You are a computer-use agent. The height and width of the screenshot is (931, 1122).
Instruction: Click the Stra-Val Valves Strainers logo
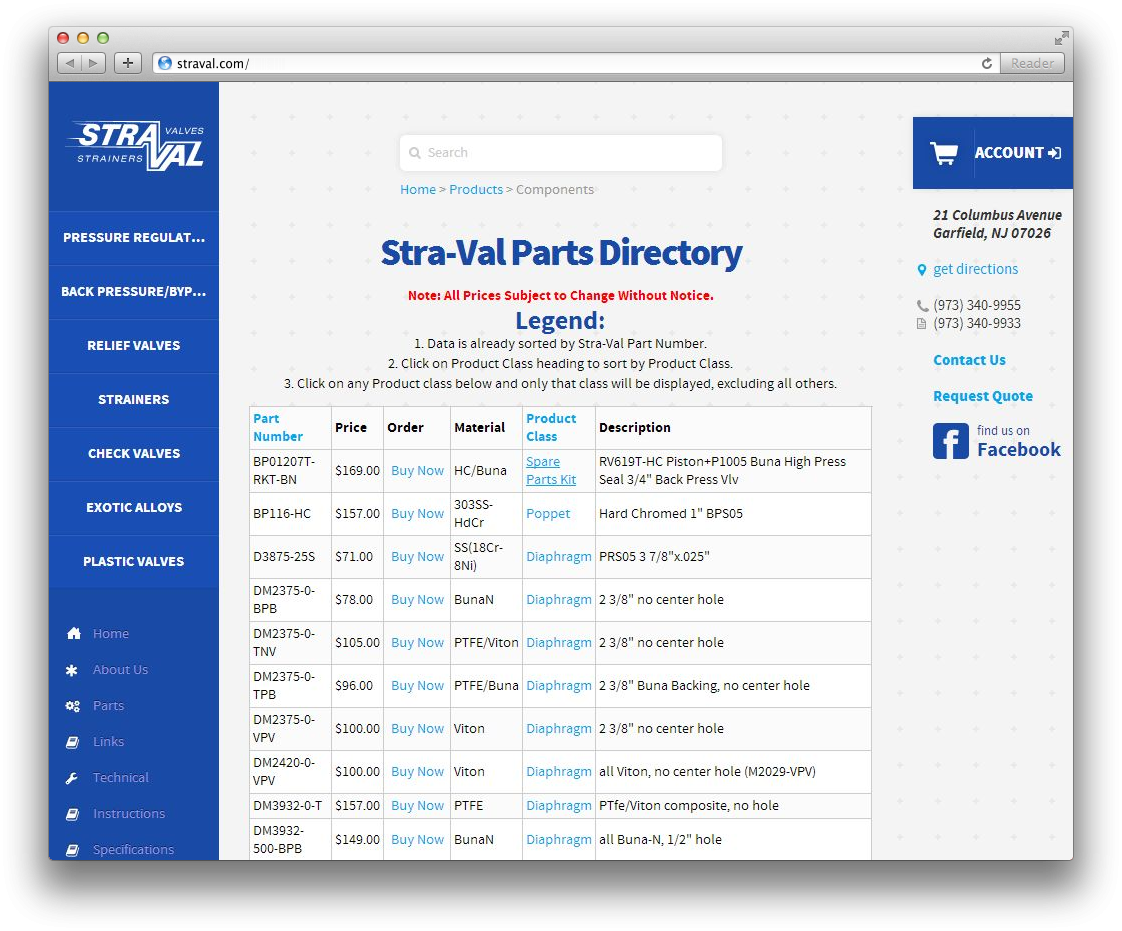click(x=135, y=146)
